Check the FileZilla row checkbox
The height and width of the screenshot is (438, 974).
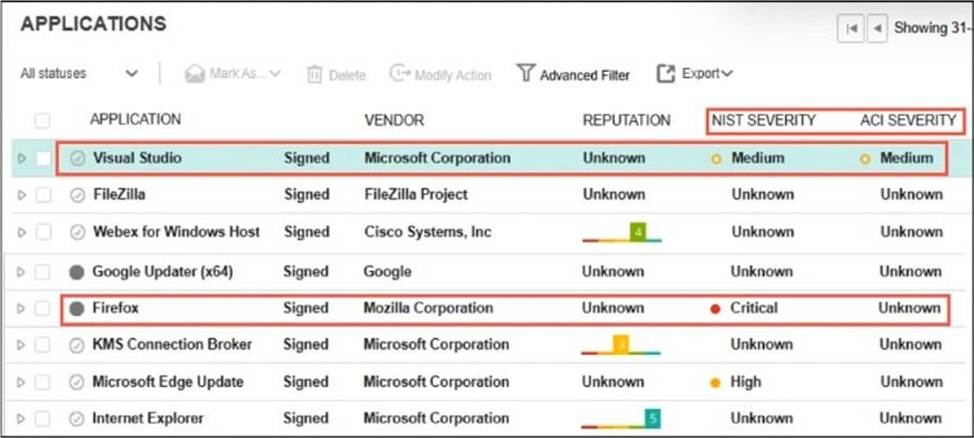tap(42, 195)
